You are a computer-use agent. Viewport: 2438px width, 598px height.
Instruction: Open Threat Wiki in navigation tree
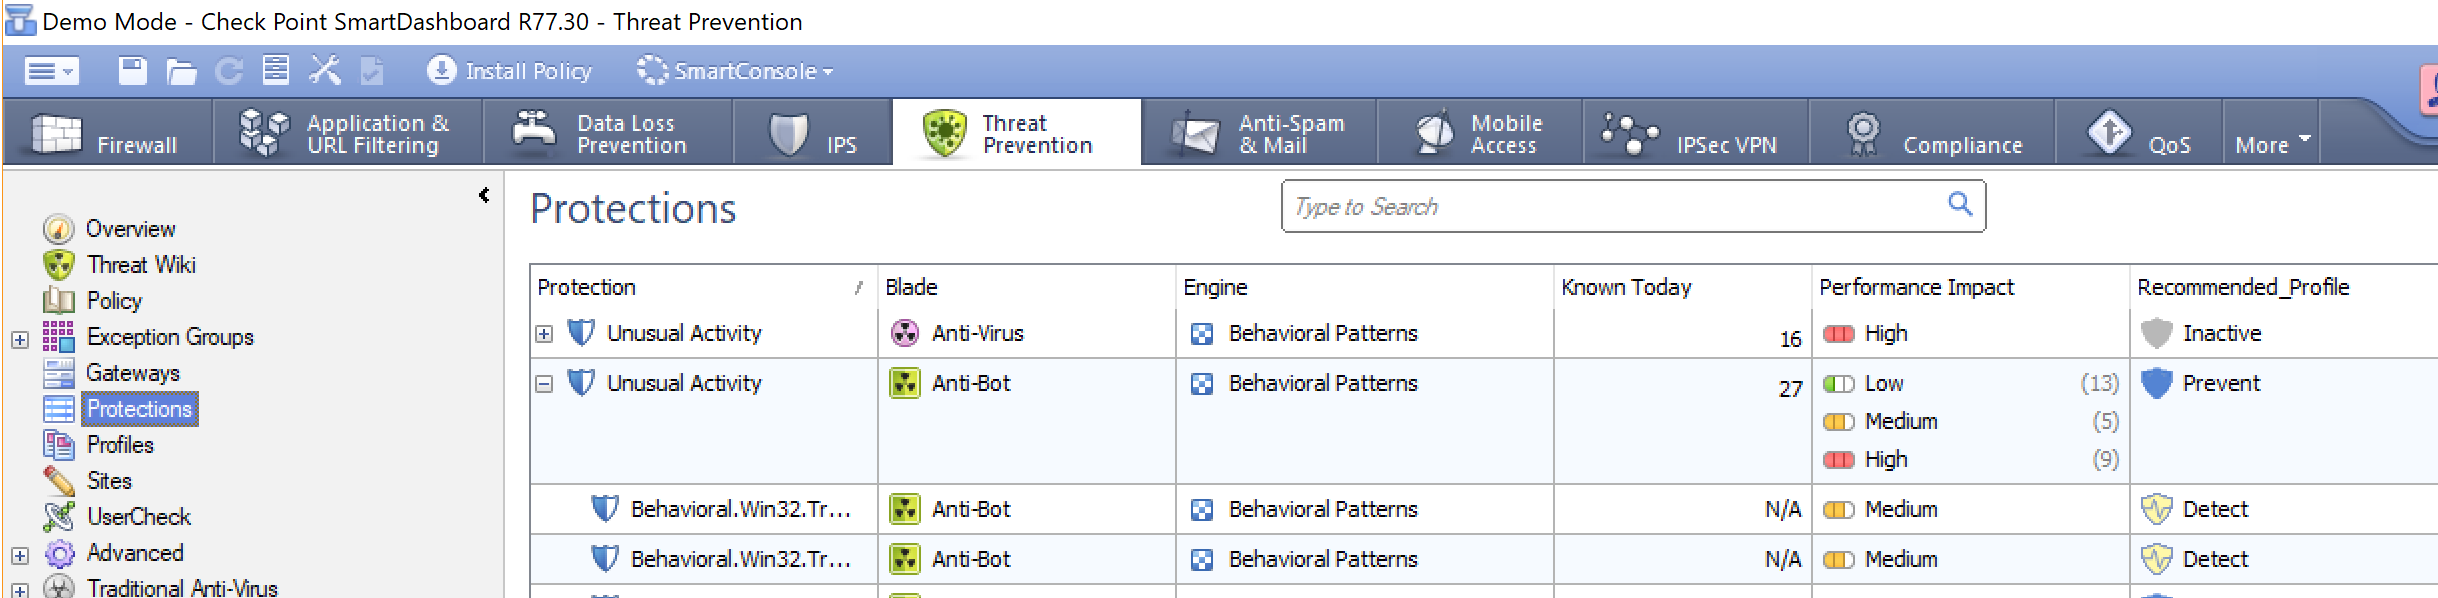[x=141, y=265]
